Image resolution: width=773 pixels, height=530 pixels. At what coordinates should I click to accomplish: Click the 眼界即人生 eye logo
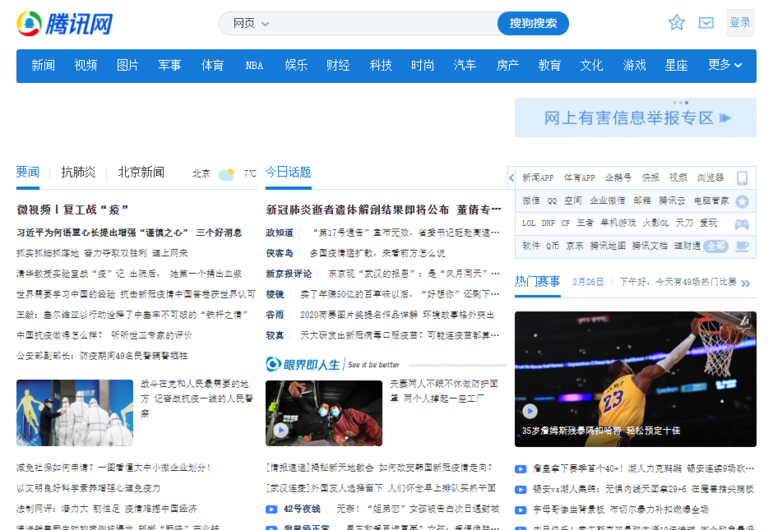click(x=273, y=364)
